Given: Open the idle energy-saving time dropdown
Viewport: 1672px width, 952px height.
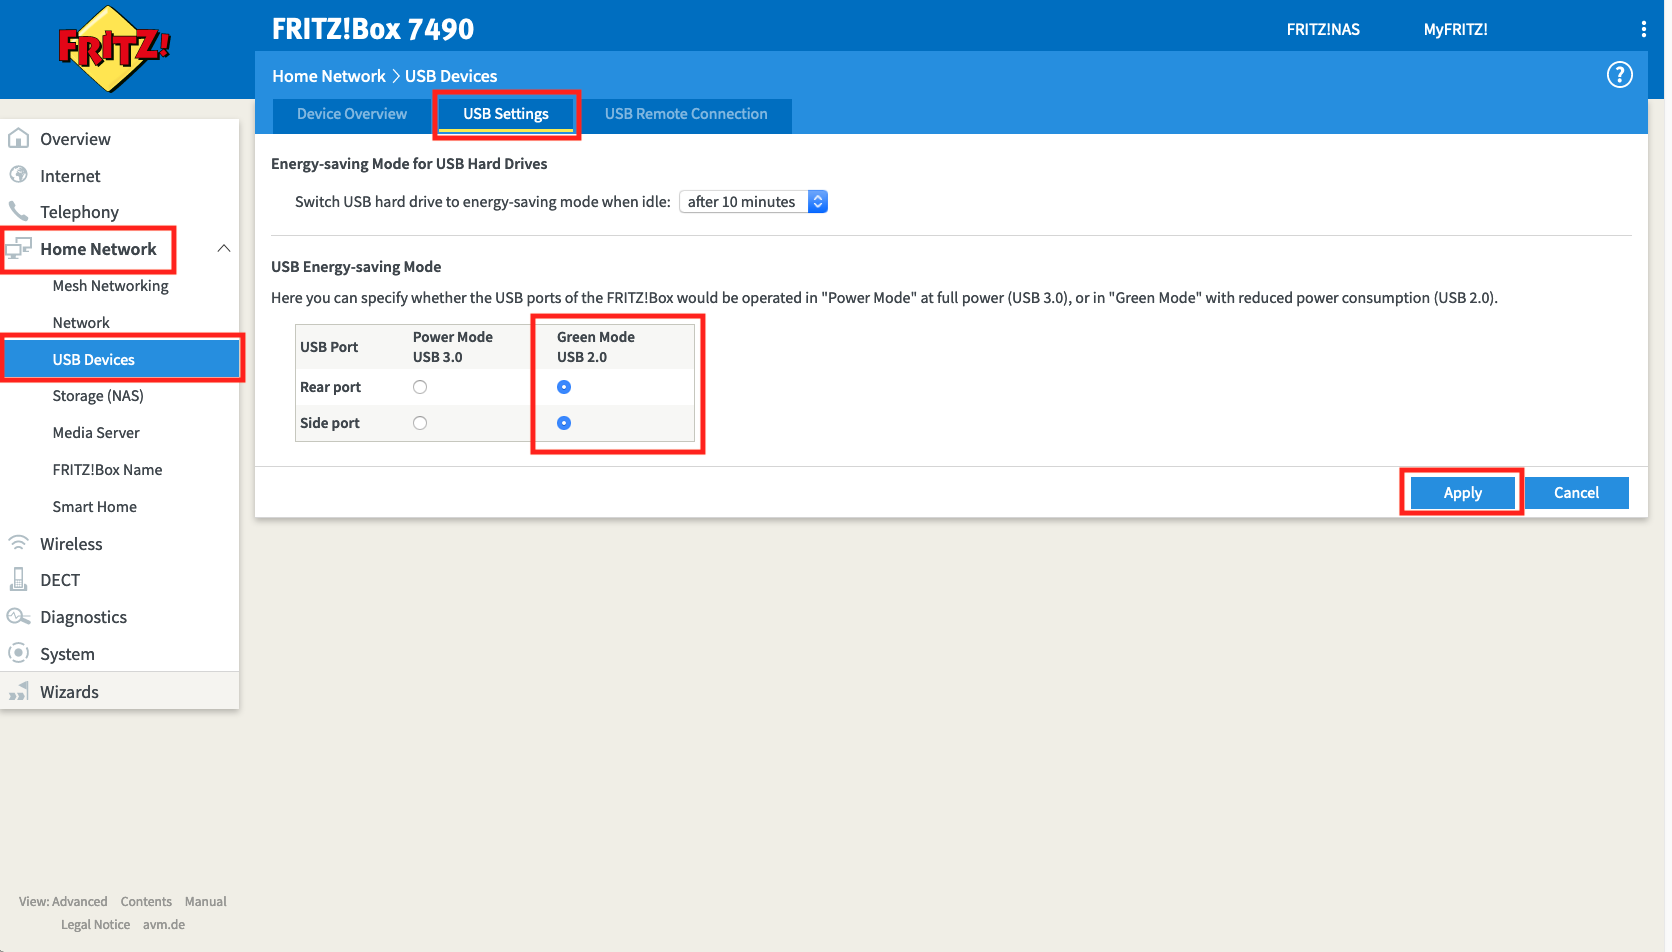Looking at the screenshot, I should pyautogui.click(x=753, y=202).
